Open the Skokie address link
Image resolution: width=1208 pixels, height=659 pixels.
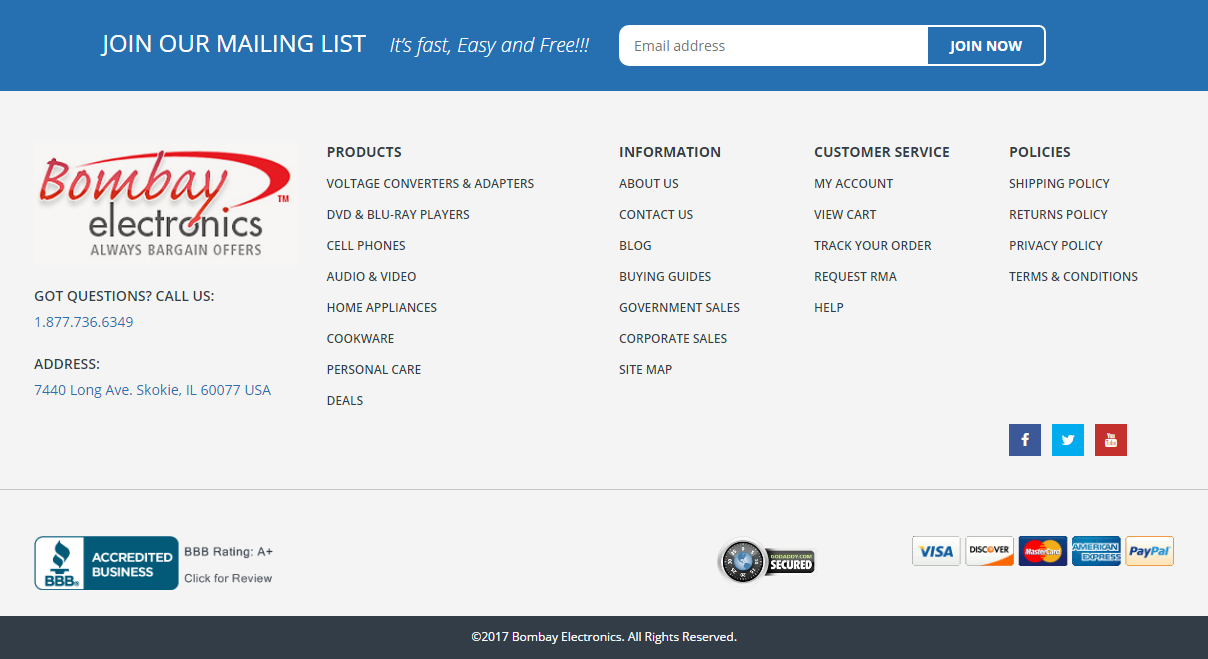tap(152, 390)
